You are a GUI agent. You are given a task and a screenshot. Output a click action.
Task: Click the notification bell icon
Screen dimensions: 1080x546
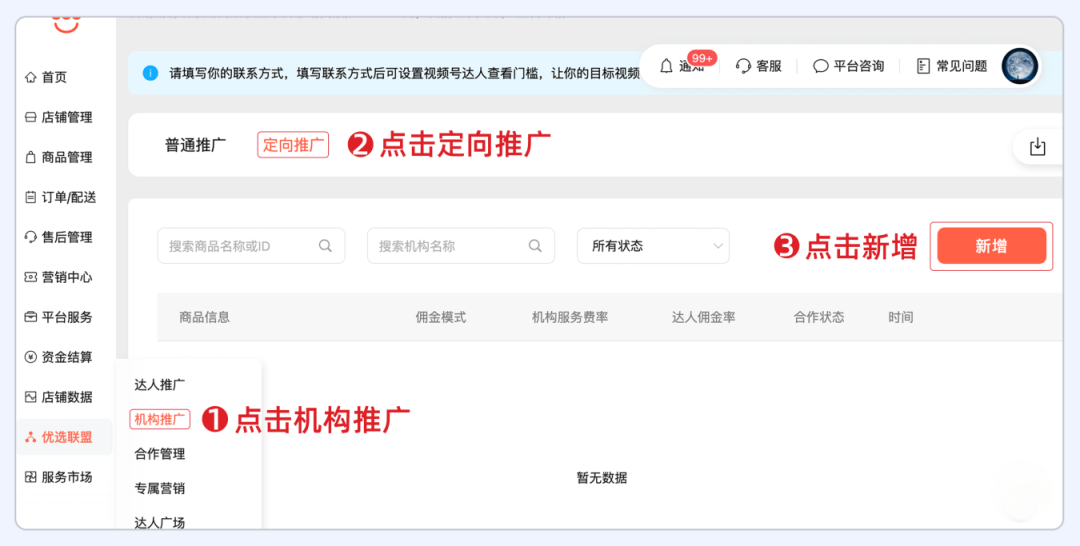tap(667, 66)
